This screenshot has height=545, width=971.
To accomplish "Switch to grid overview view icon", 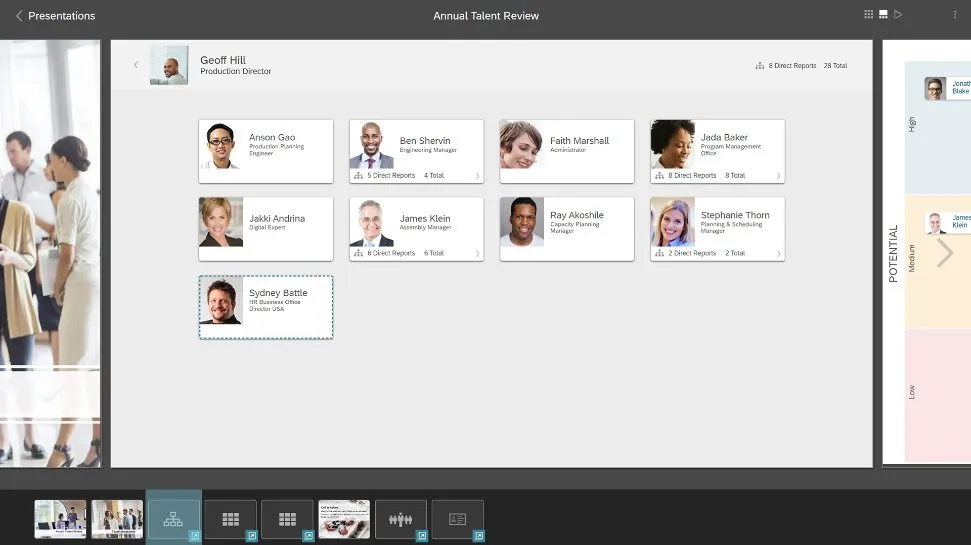I will 868,14.
